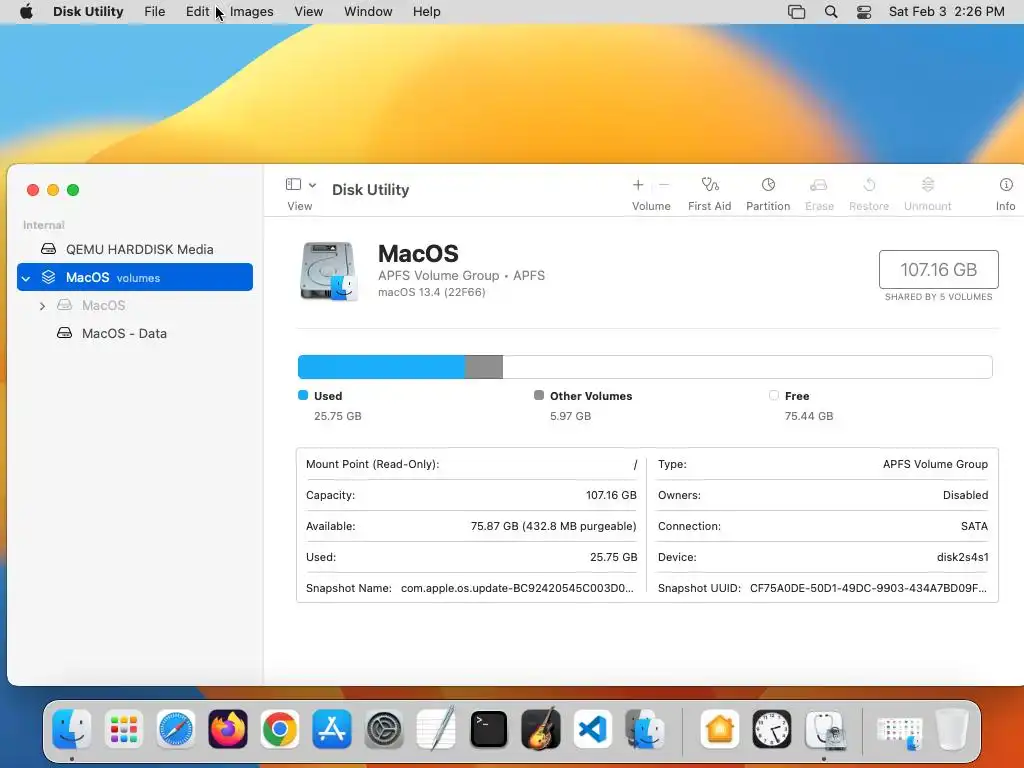Screen dimensions: 1024x768
Task: Launch Firefox from the Dock
Action: pos(228,729)
